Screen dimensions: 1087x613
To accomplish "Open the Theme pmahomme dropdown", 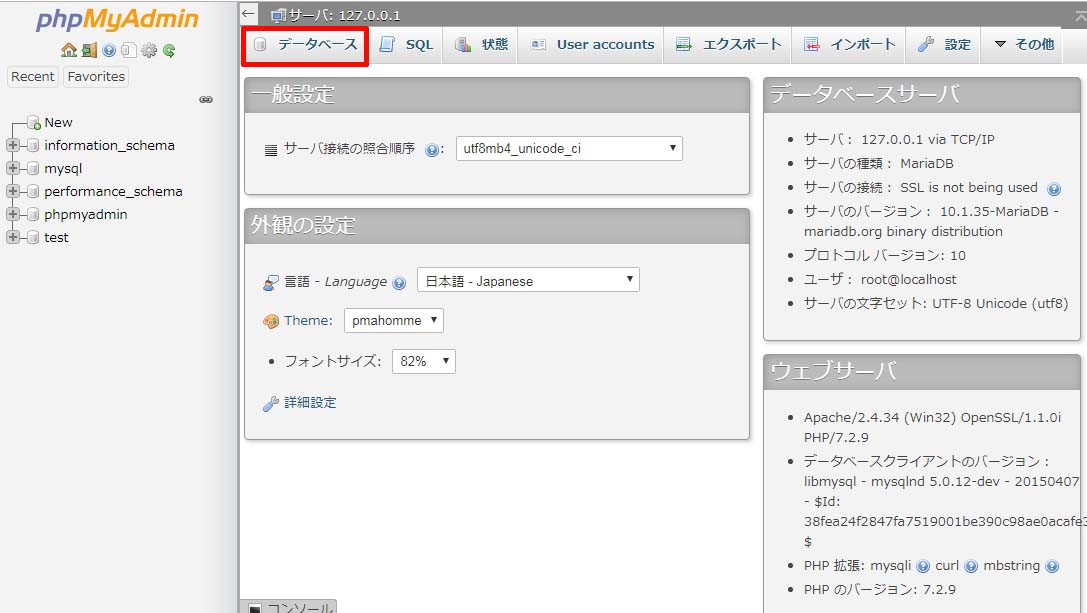I will click(x=394, y=320).
